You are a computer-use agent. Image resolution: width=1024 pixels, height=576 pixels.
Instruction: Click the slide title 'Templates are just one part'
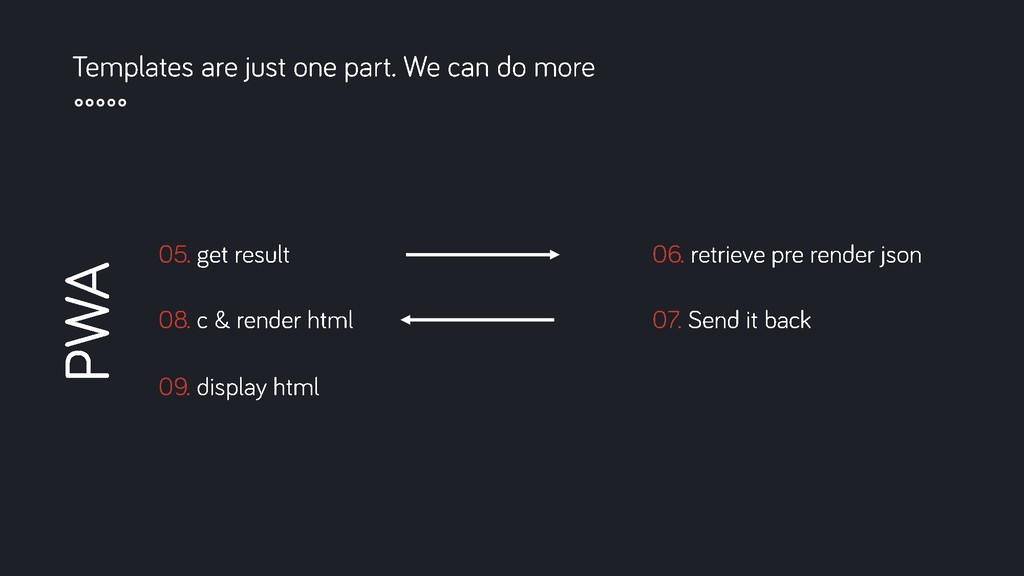(x=234, y=68)
